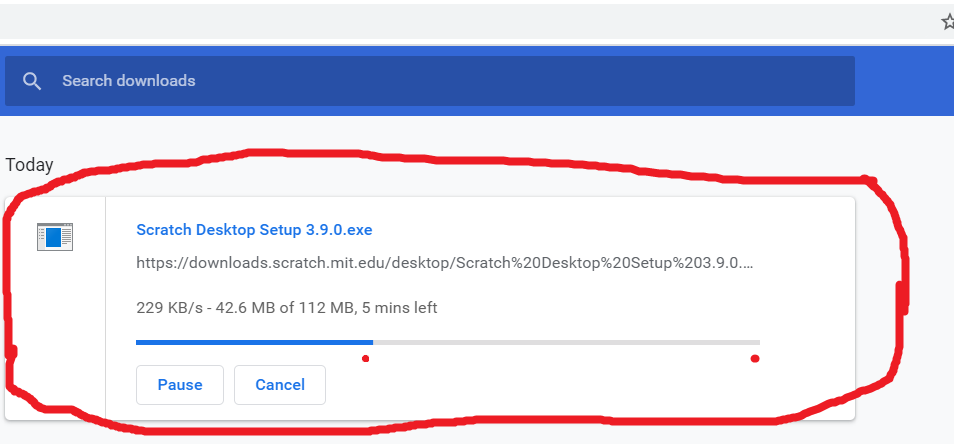Click blue header area right of search field
The height and width of the screenshot is (444, 954).
[x=904, y=81]
